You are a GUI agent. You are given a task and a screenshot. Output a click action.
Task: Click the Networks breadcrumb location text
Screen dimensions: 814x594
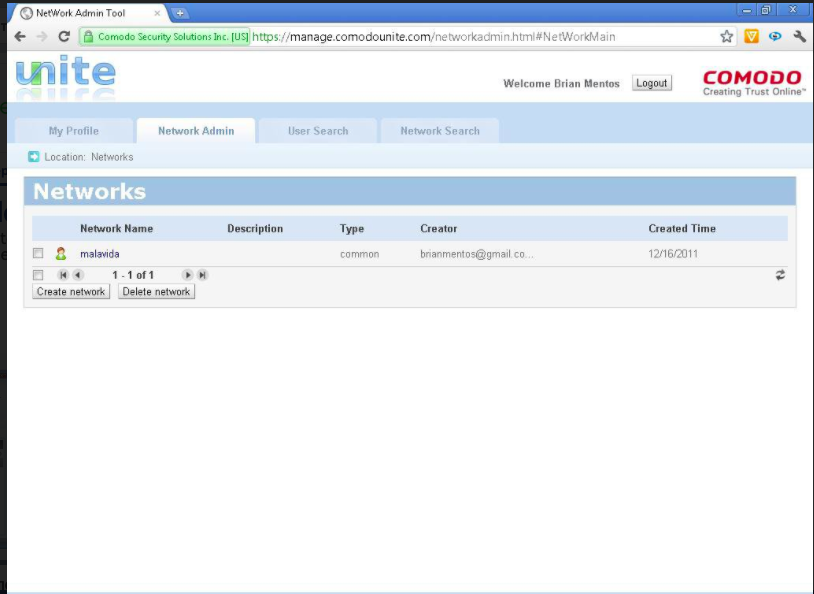click(x=112, y=157)
